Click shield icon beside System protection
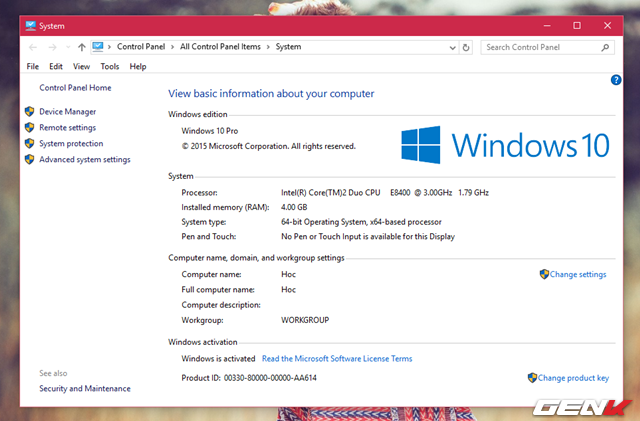This screenshot has height=421, width=640. [29, 143]
